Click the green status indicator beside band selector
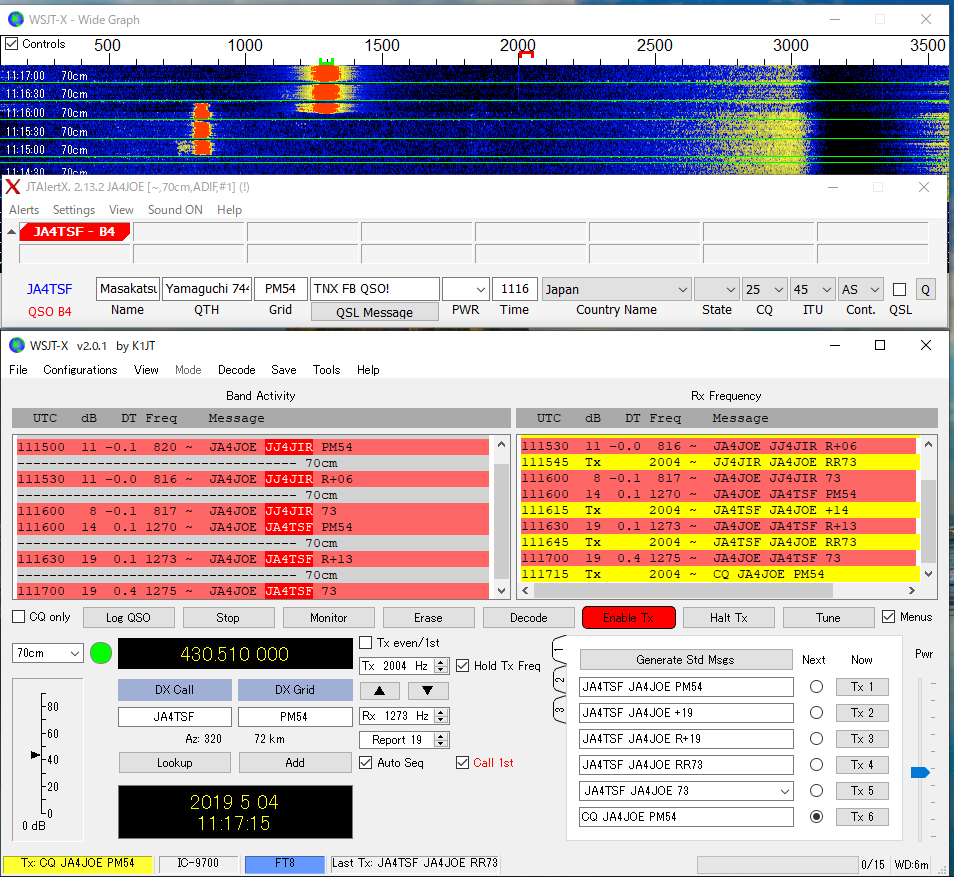Screen dimensions: 954x877 pyautogui.click(x=101, y=653)
